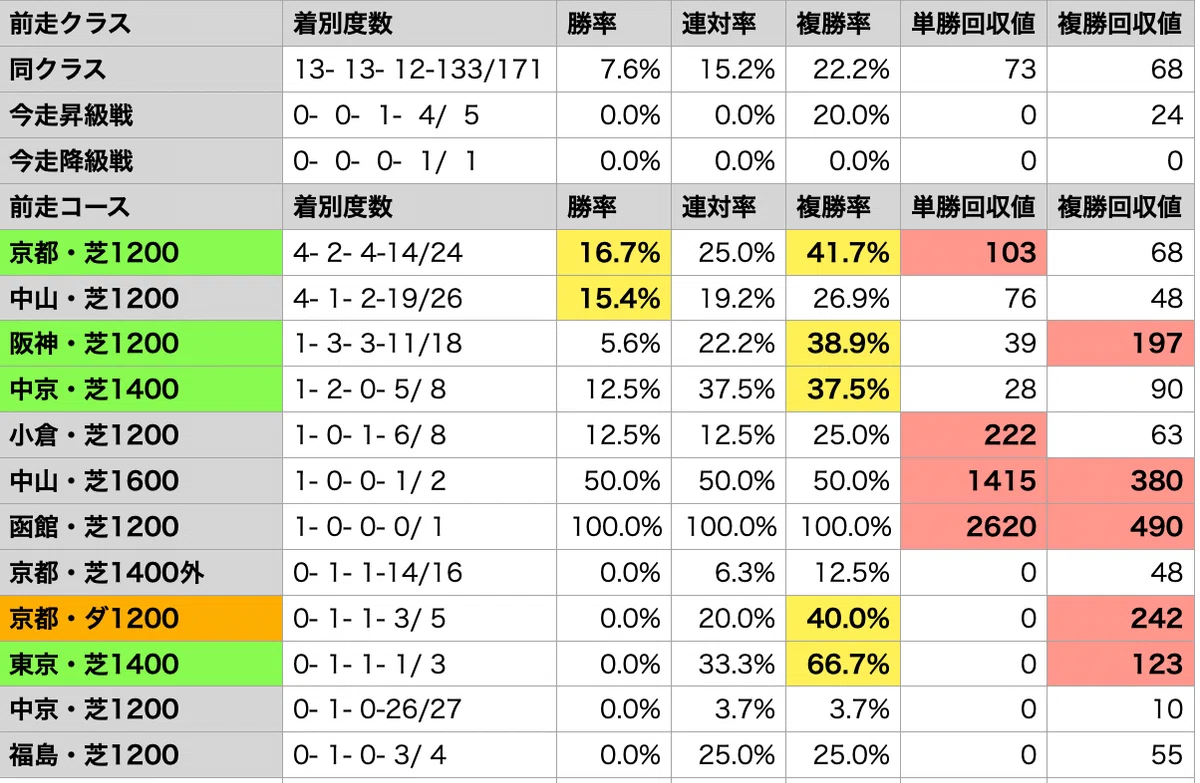This screenshot has height=783, width=1200.
Task: Select the 13-13-12-133/171 record cell
Action: coord(419,69)
